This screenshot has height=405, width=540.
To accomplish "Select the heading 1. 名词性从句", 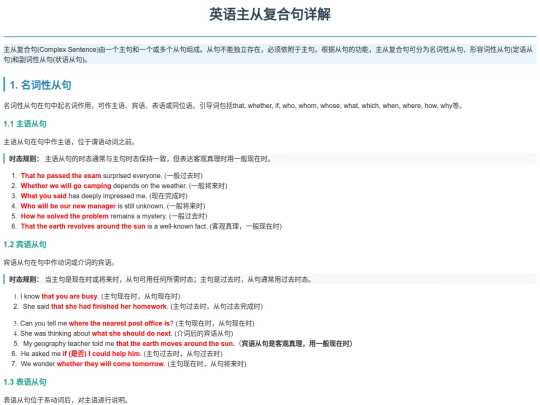I will [x=41, y=85].
